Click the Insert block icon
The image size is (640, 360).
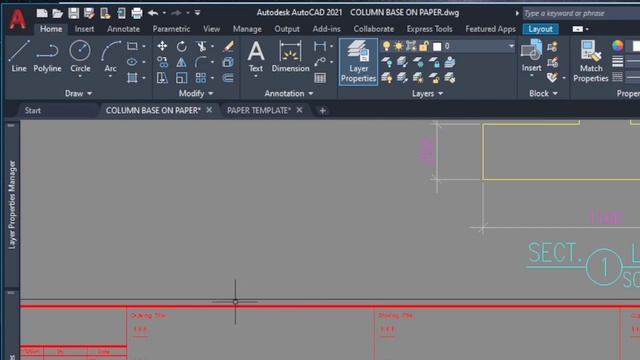531,56
